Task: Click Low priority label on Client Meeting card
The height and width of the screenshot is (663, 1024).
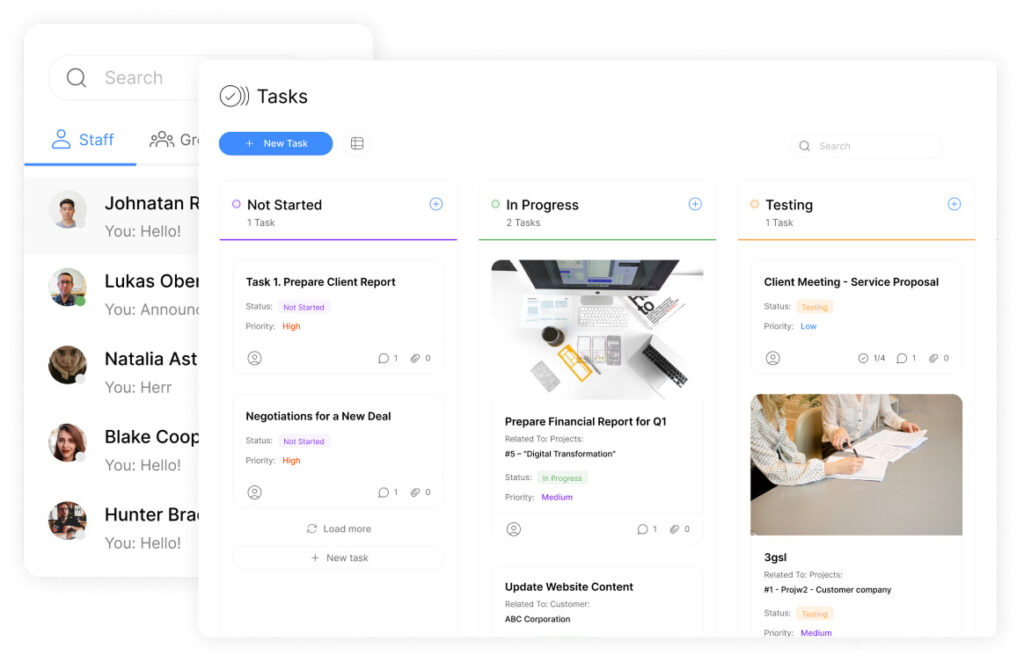Action: 808,327
